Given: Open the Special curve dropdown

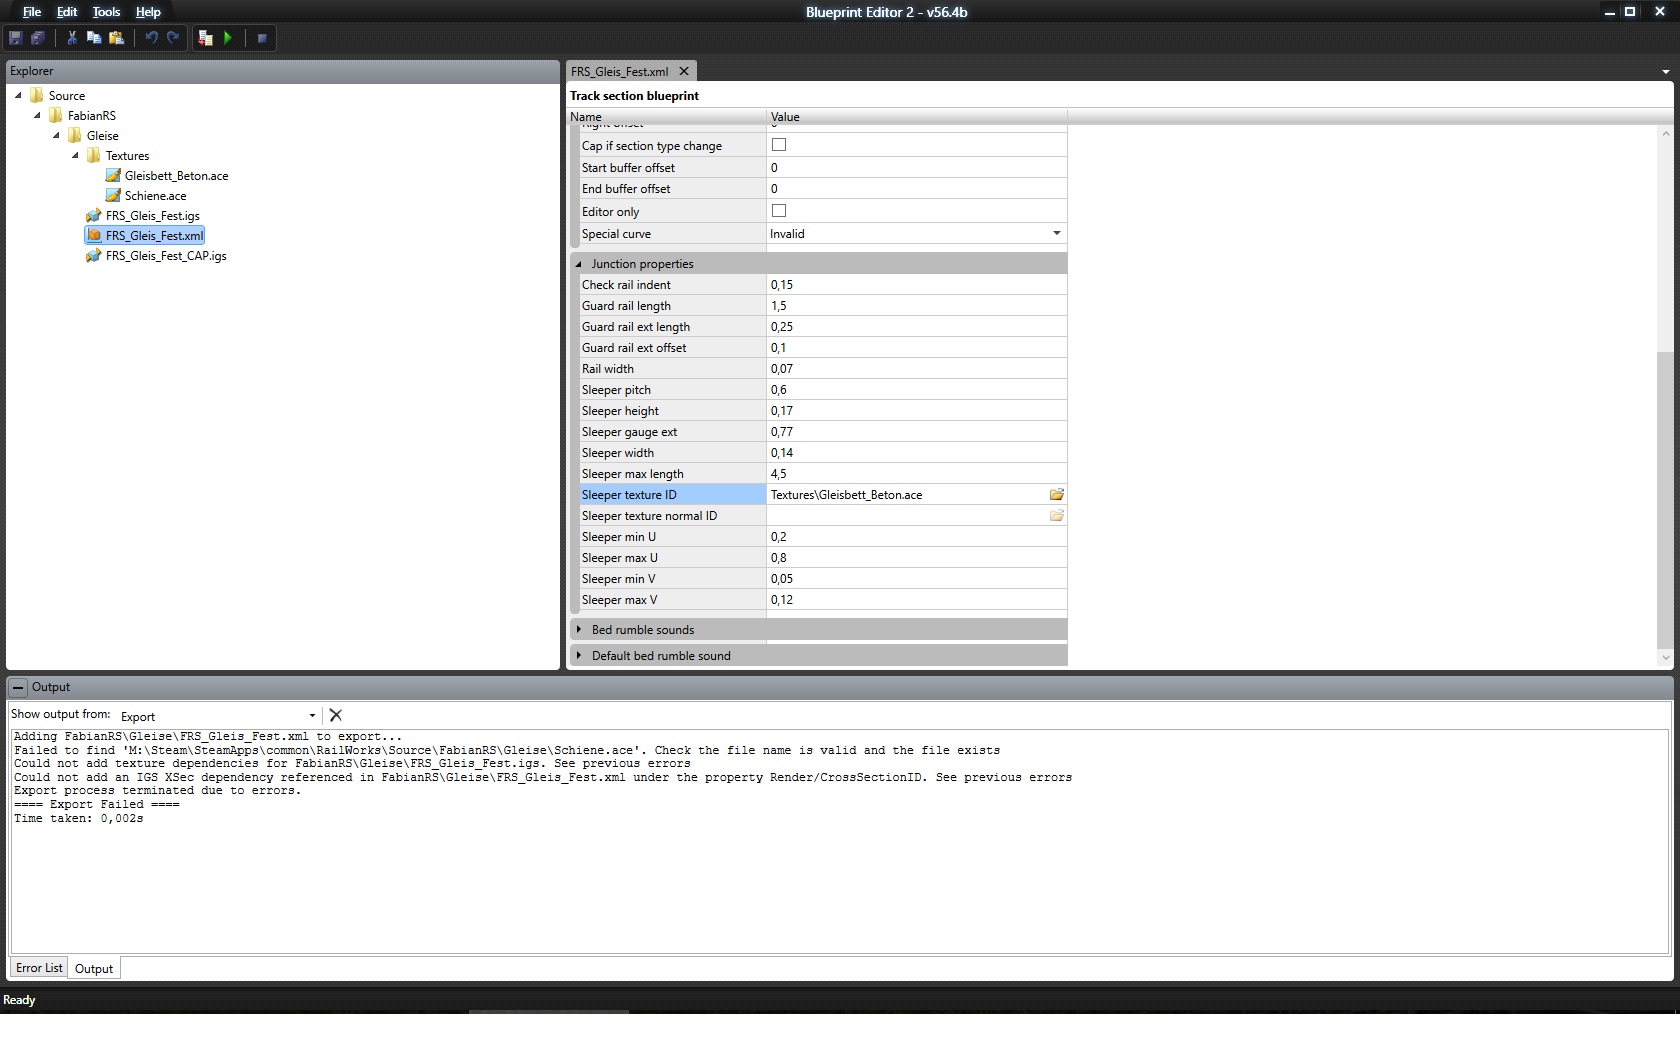Looking at the screenshot, I should (x=1056, y=234).
